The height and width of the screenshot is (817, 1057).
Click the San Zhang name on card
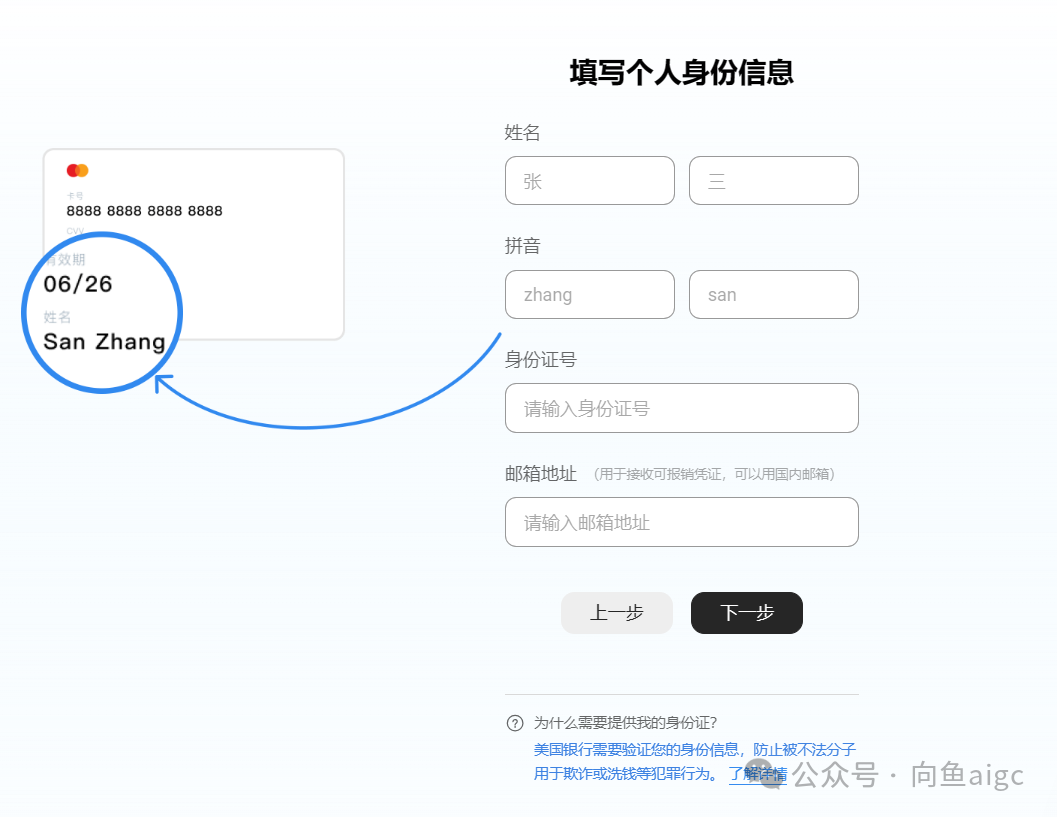coord(104,342)
